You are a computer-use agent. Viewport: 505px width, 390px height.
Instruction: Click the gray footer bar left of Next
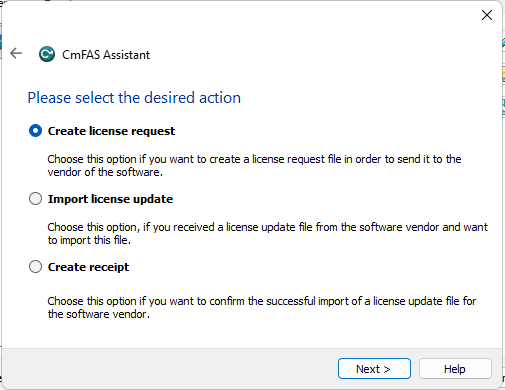[x=170, y=369]
